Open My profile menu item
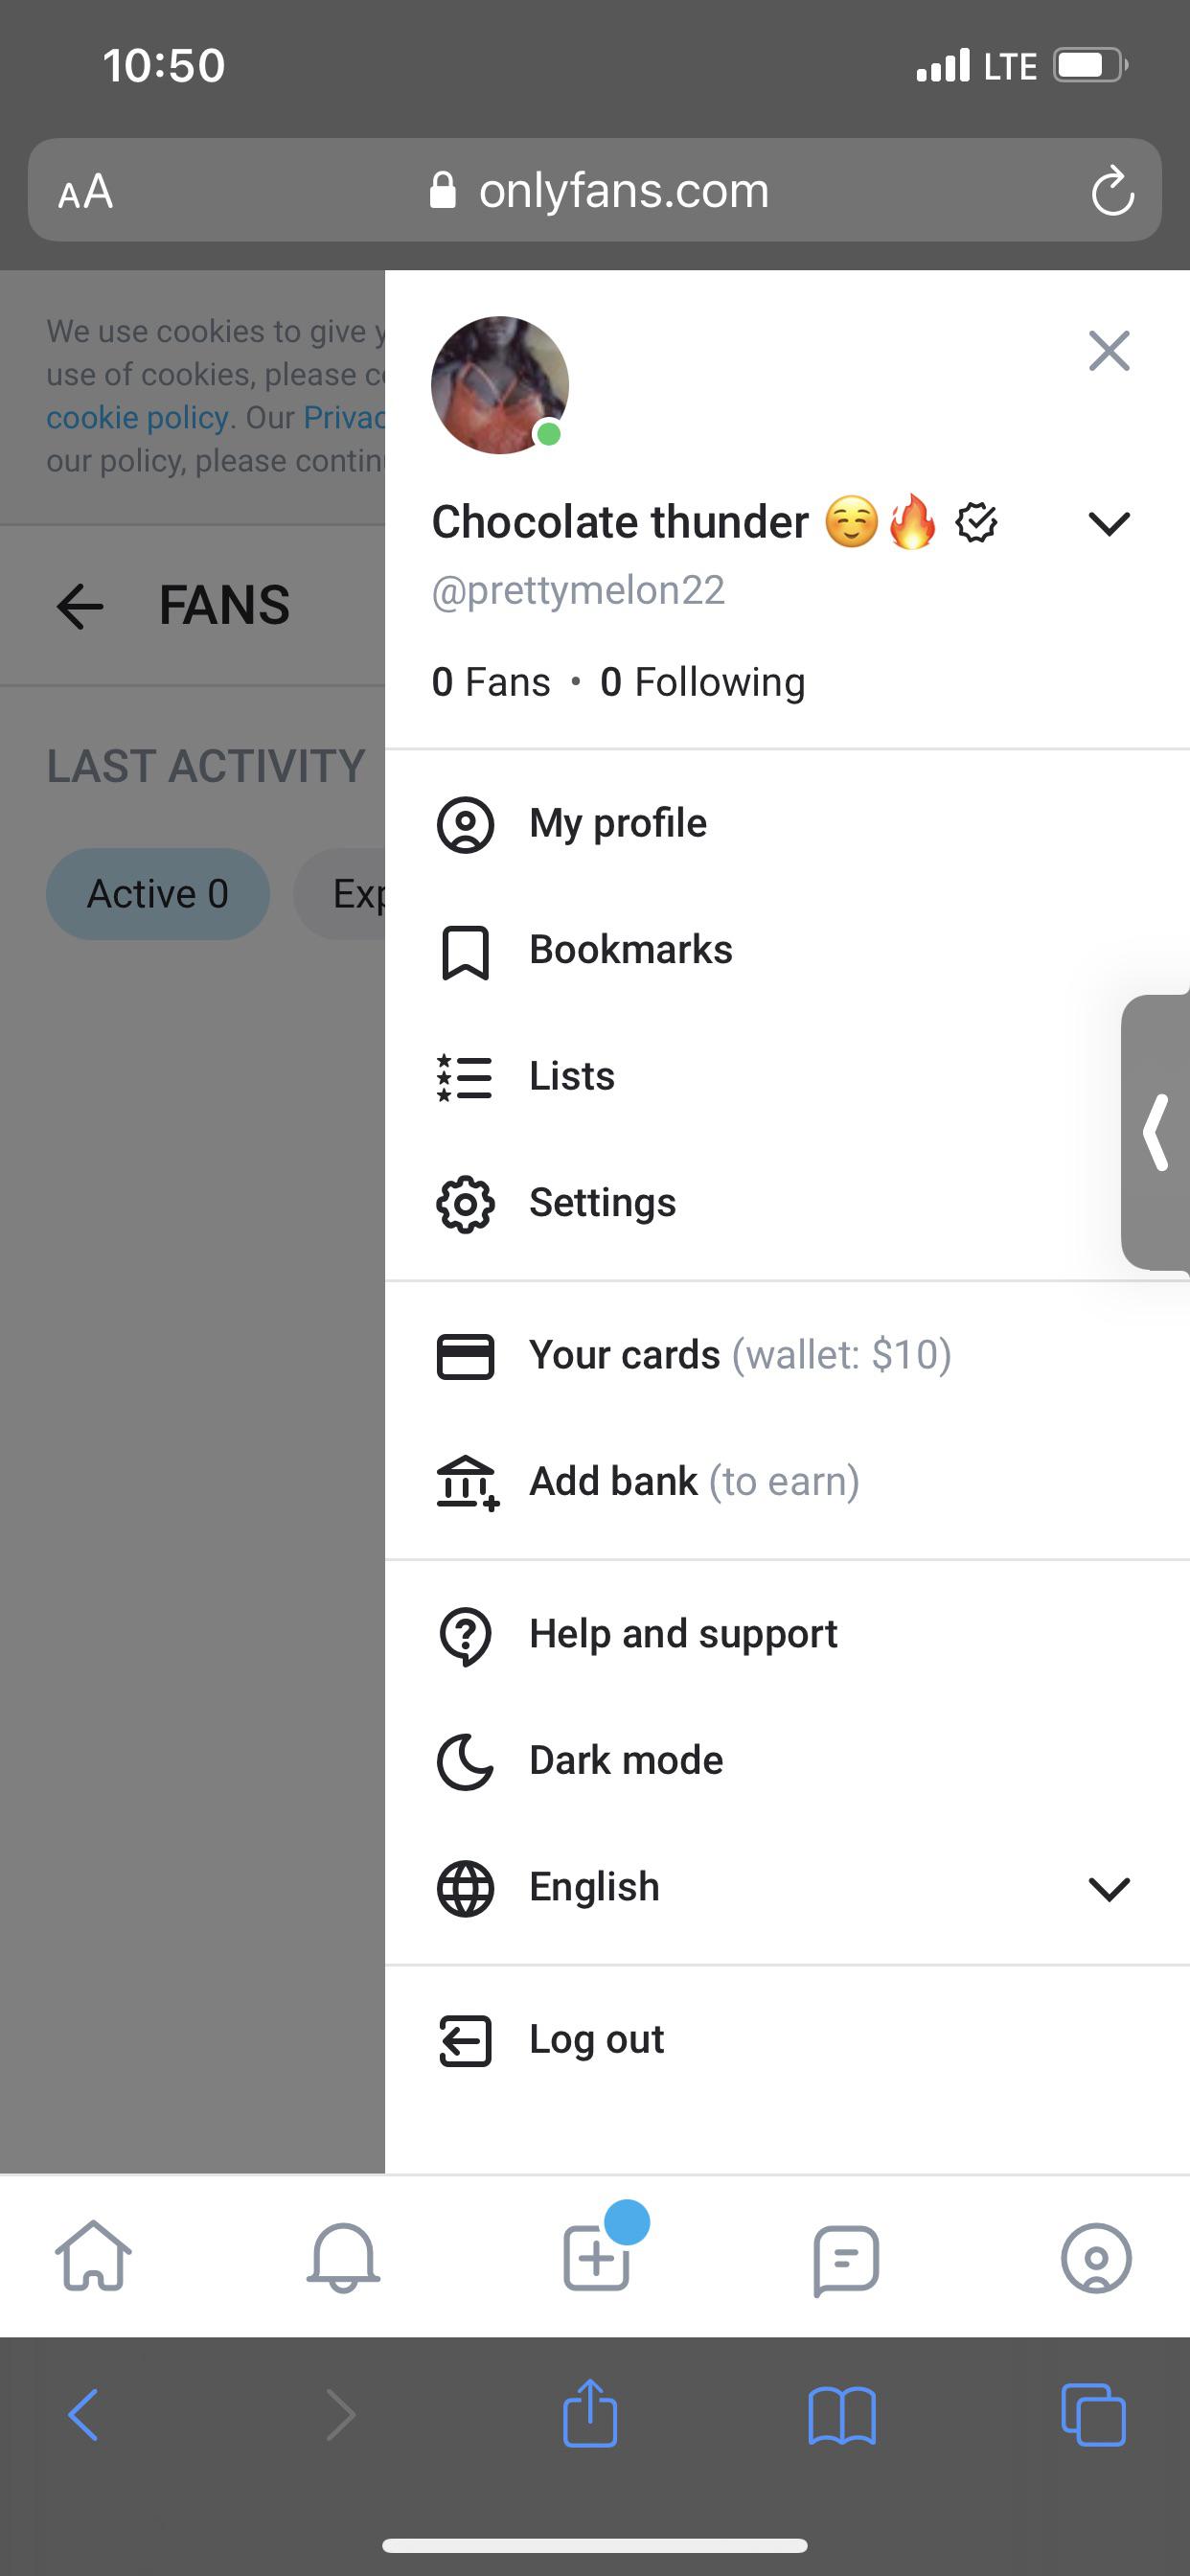1190x2576 pixels. point(788,824)
